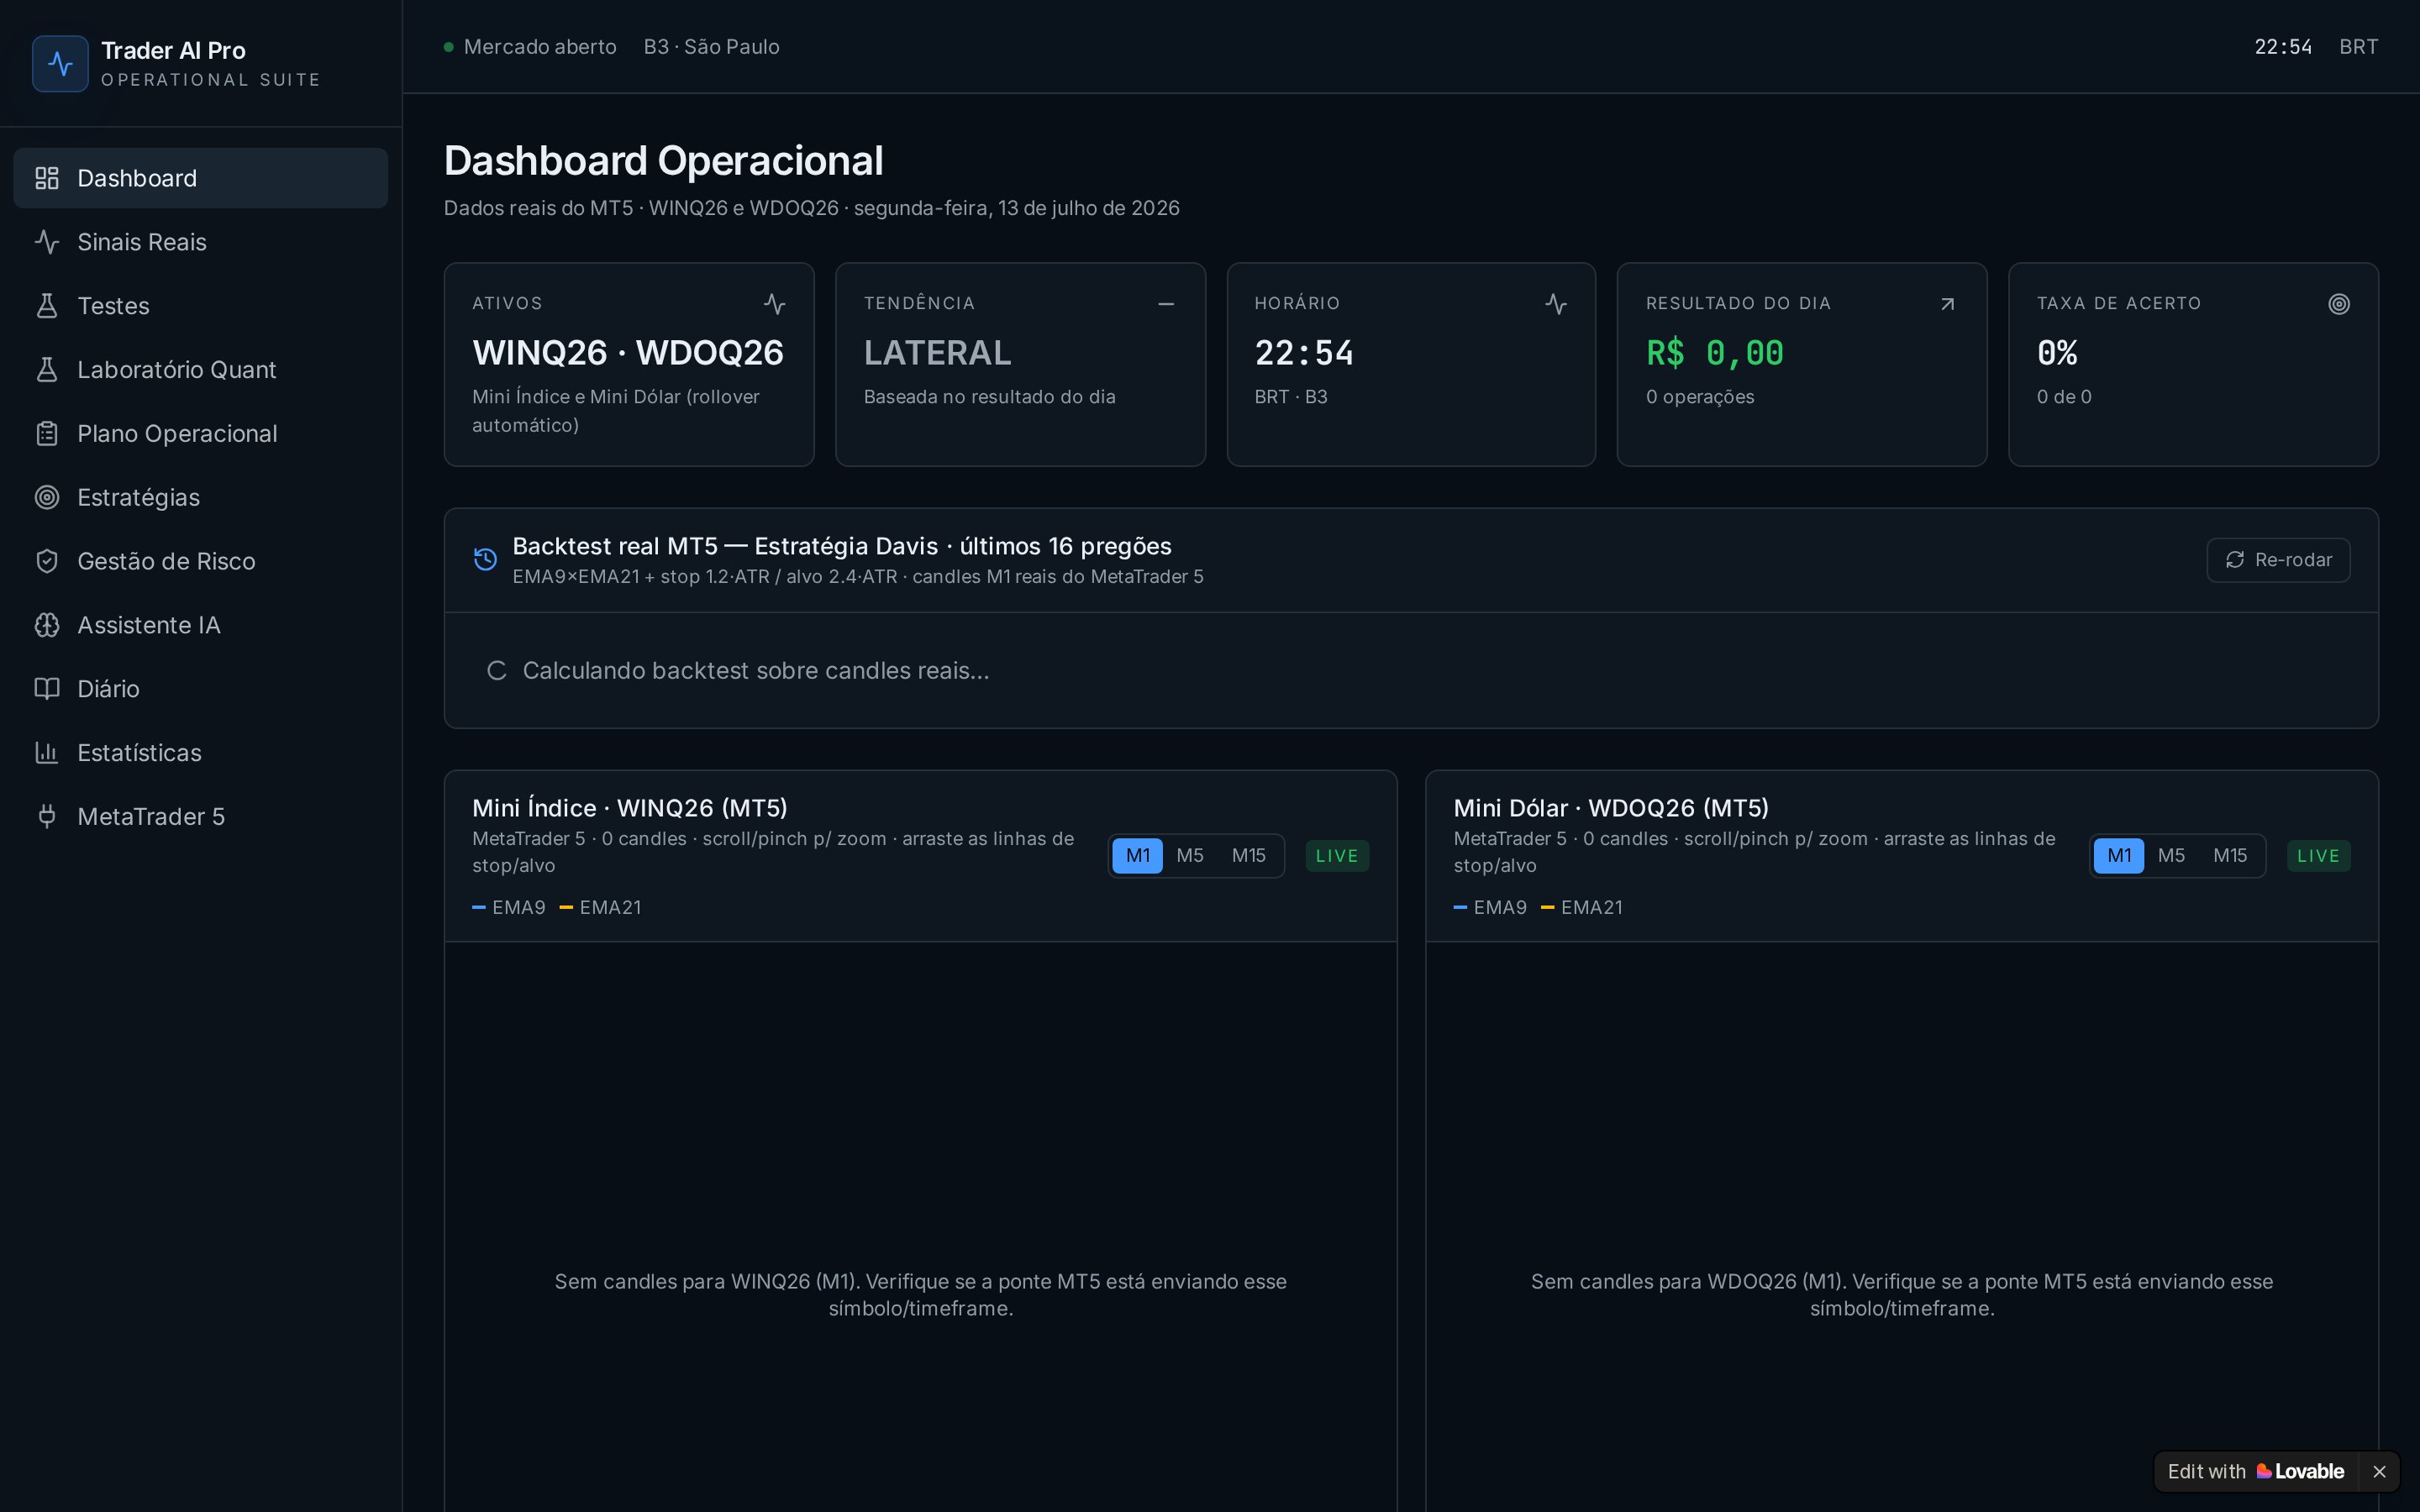
Task: Click the Dashboard Operacional heading
Action: pyautogui.click(x=663, y=161)
